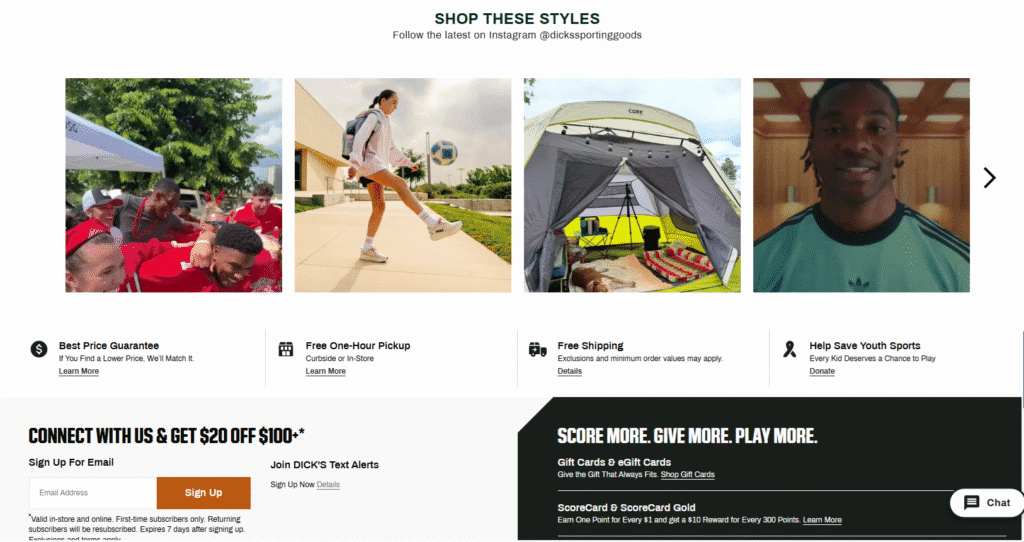The height and width of the screenshot is (542, 1024).
Task: Open the Chat button
Action: tap(987, 503)
